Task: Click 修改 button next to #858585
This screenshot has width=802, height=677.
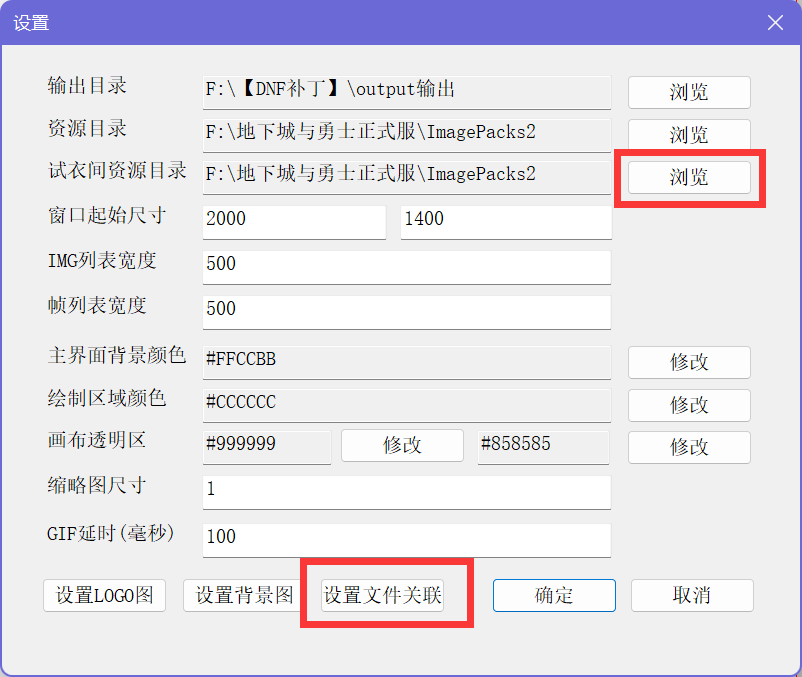Action: coord(689,447)
